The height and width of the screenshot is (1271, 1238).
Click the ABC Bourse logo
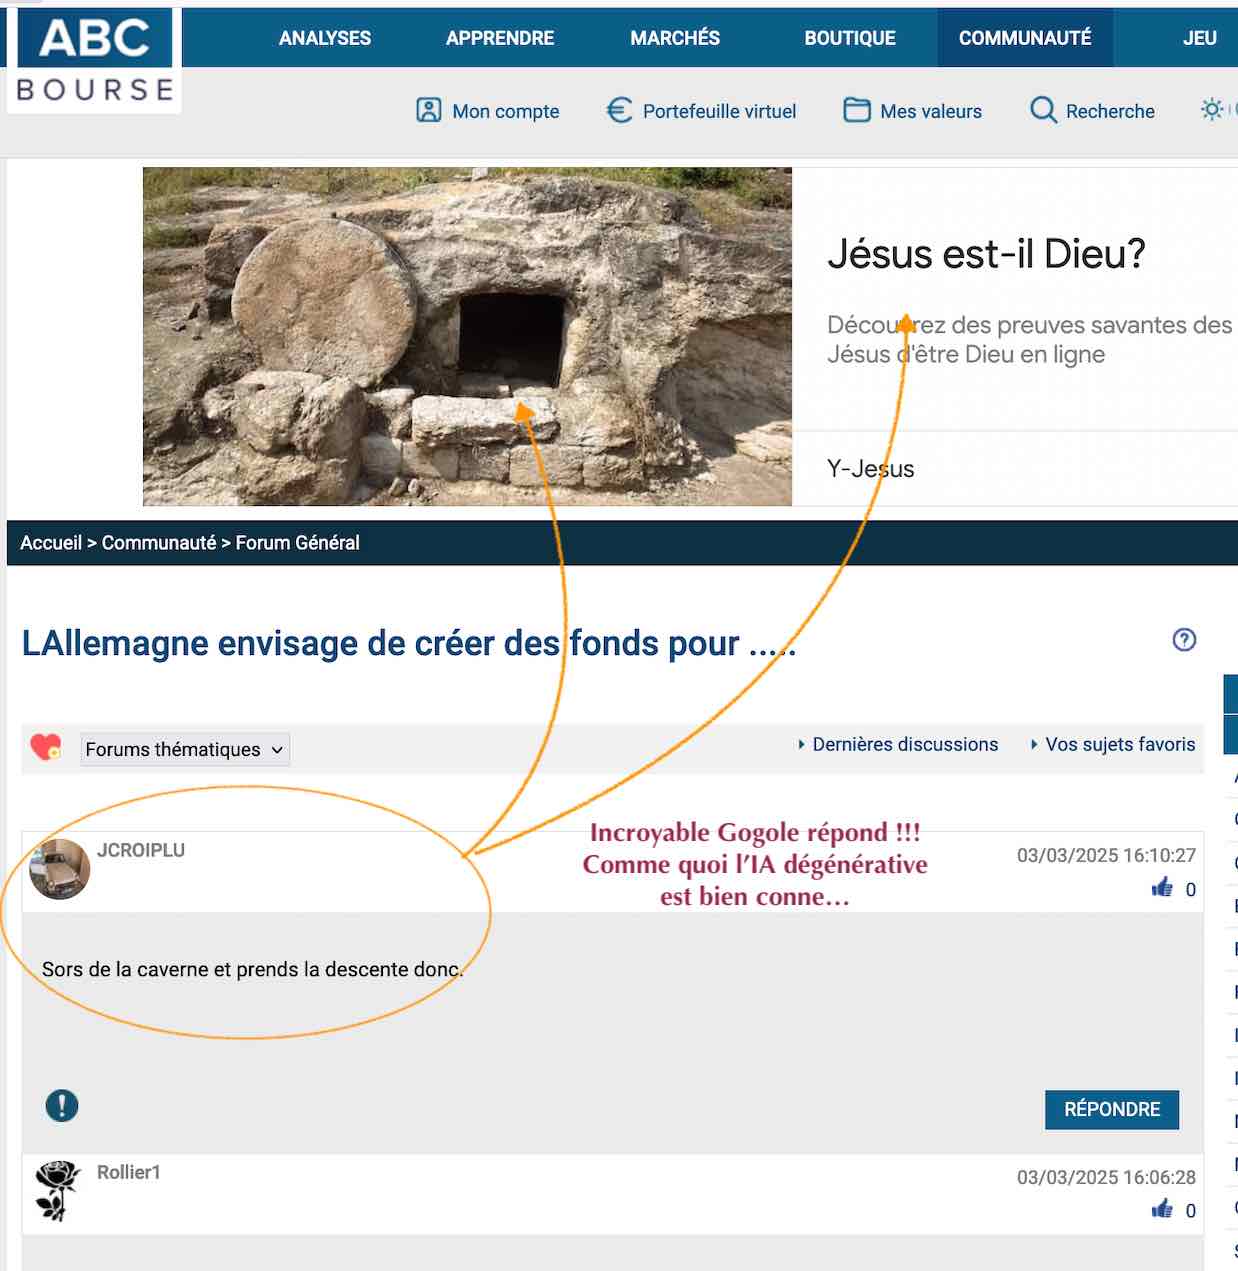pos(94,60)
